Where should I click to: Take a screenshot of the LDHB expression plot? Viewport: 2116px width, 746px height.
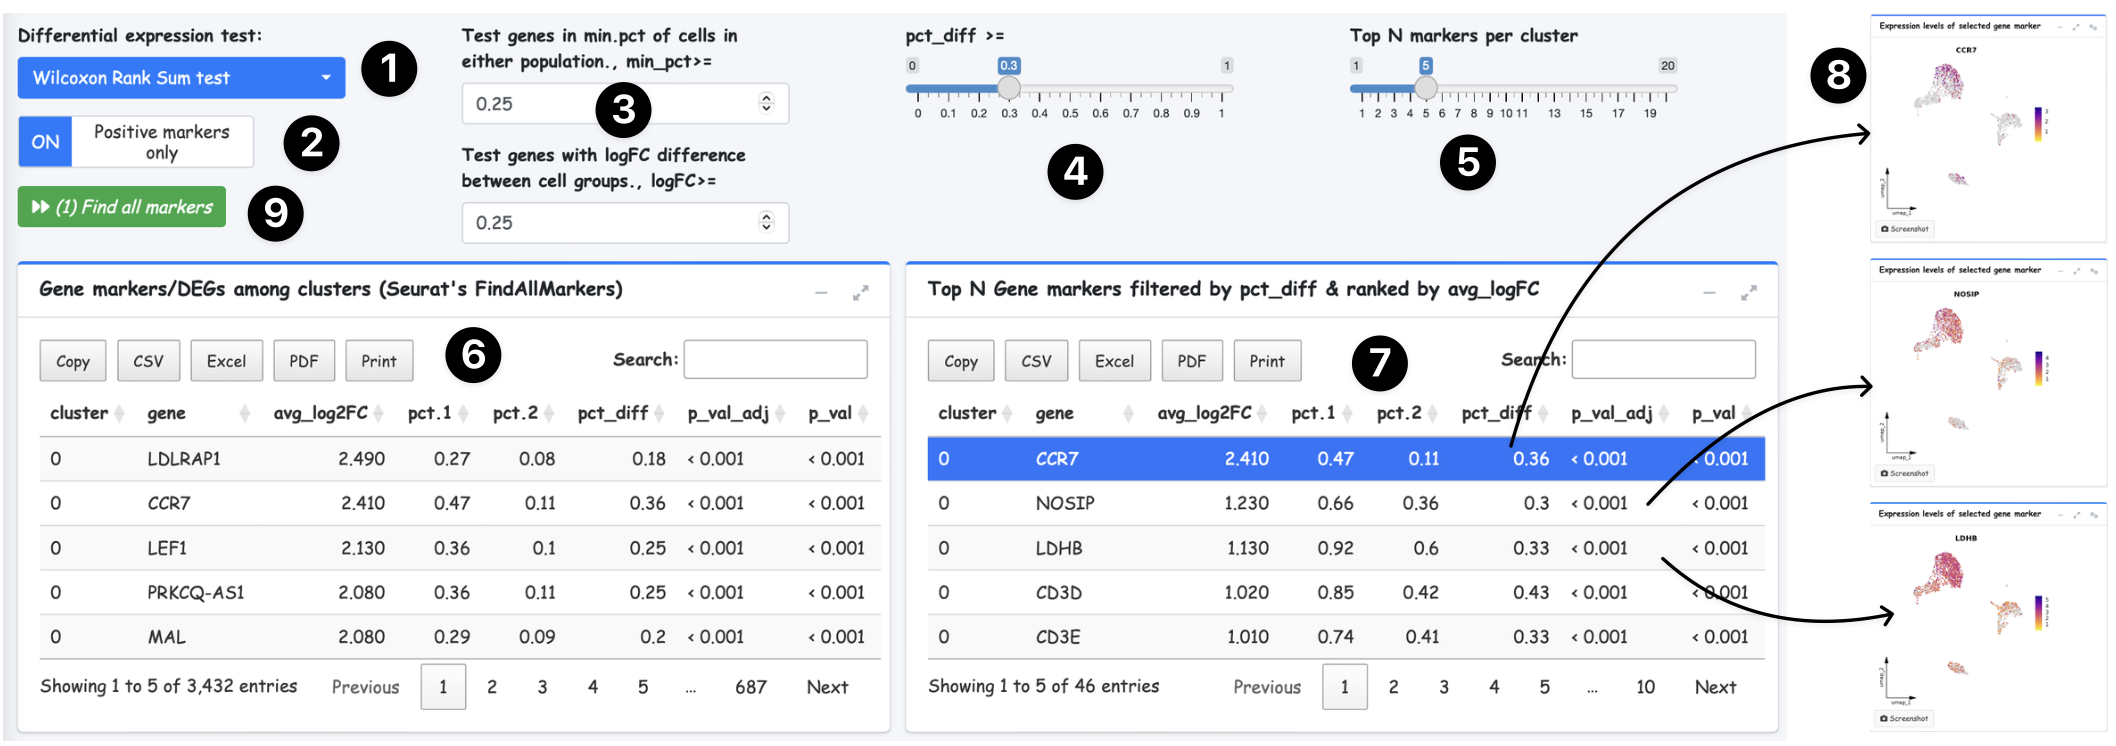1904,718
